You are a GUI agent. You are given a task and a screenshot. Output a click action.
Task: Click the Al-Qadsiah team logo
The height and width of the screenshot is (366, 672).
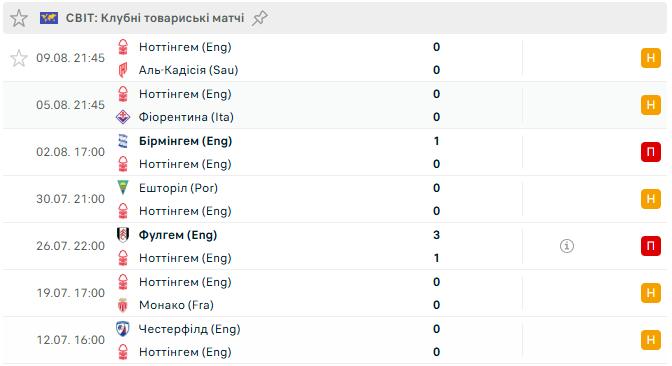click(x=123, y=70)
